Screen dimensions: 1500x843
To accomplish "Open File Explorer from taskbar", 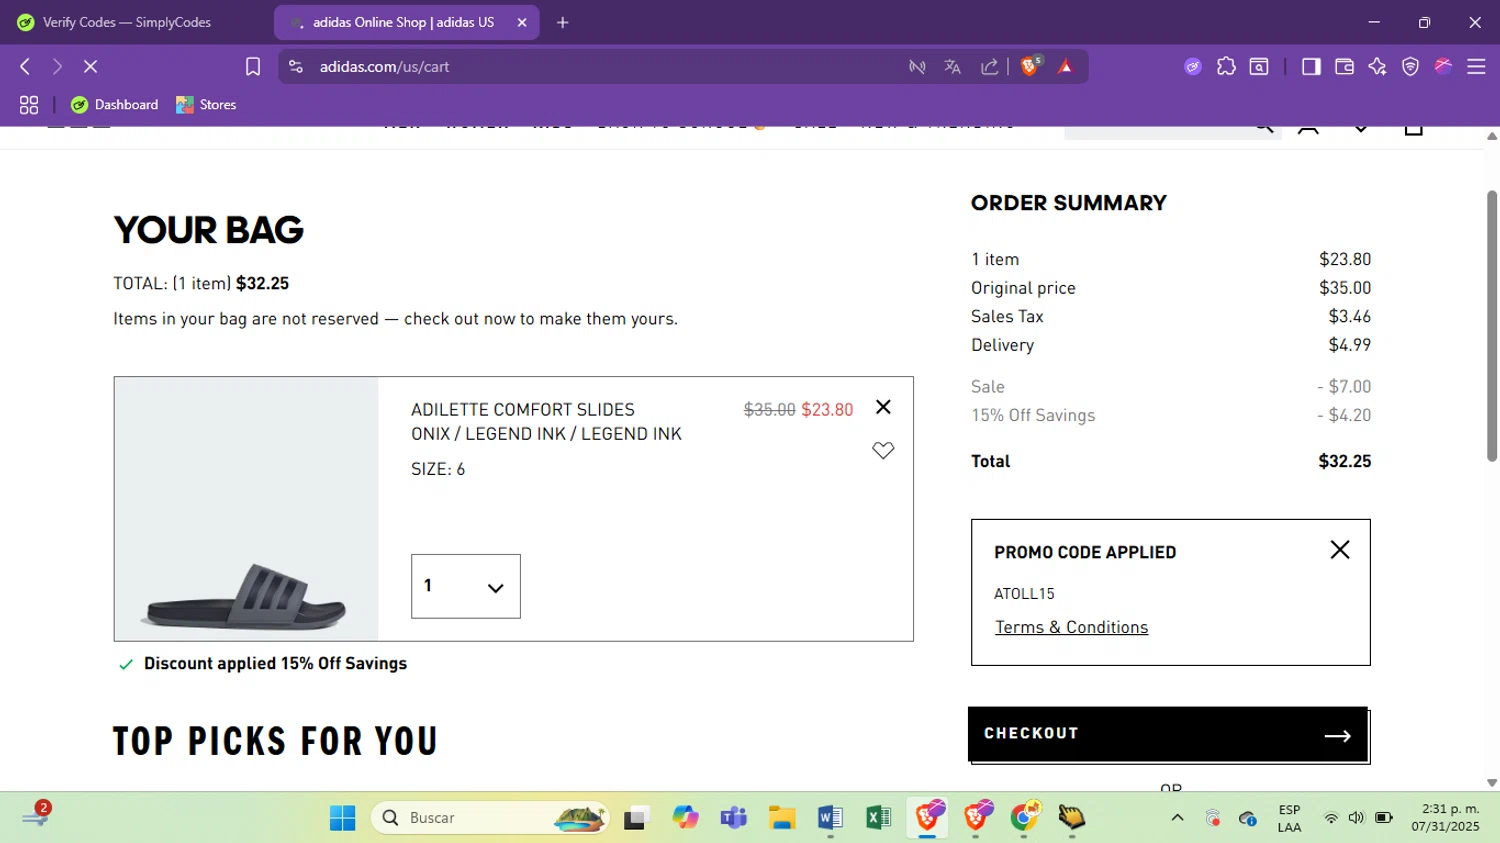I will point(781,818).
